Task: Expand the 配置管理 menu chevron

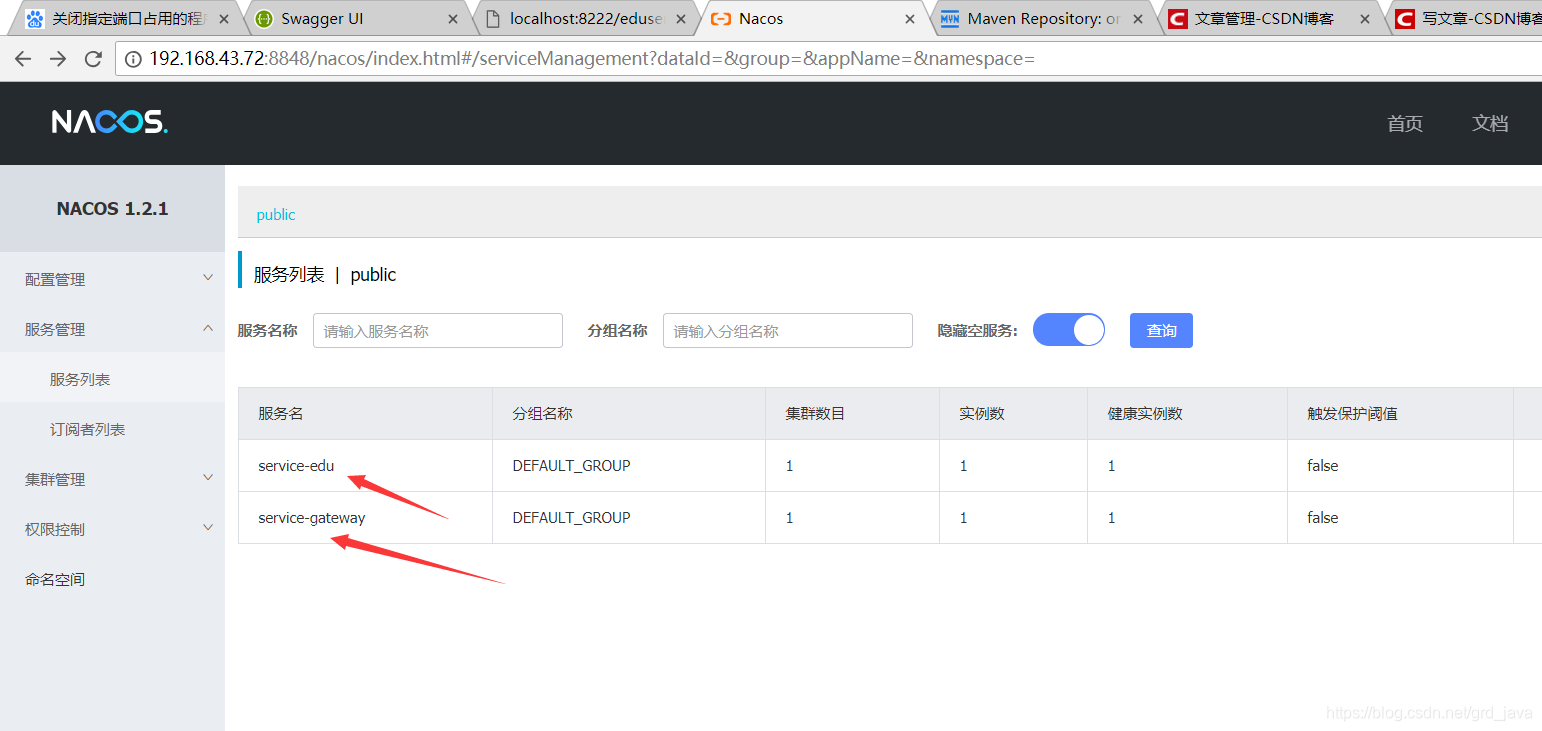Action: click(x=208, y=278)
